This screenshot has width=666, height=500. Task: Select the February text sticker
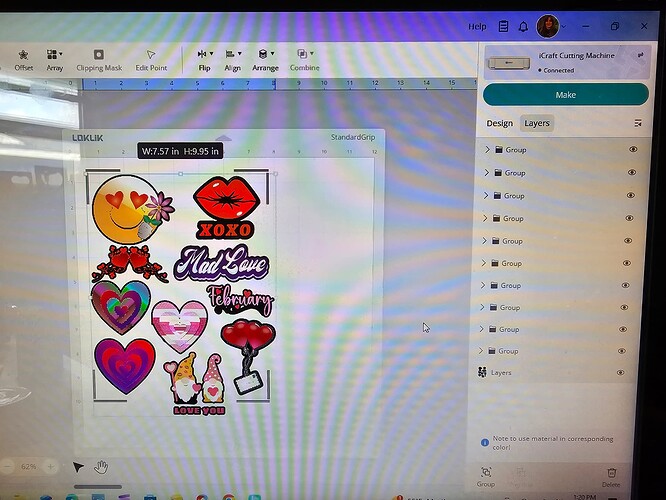[241, 300]
